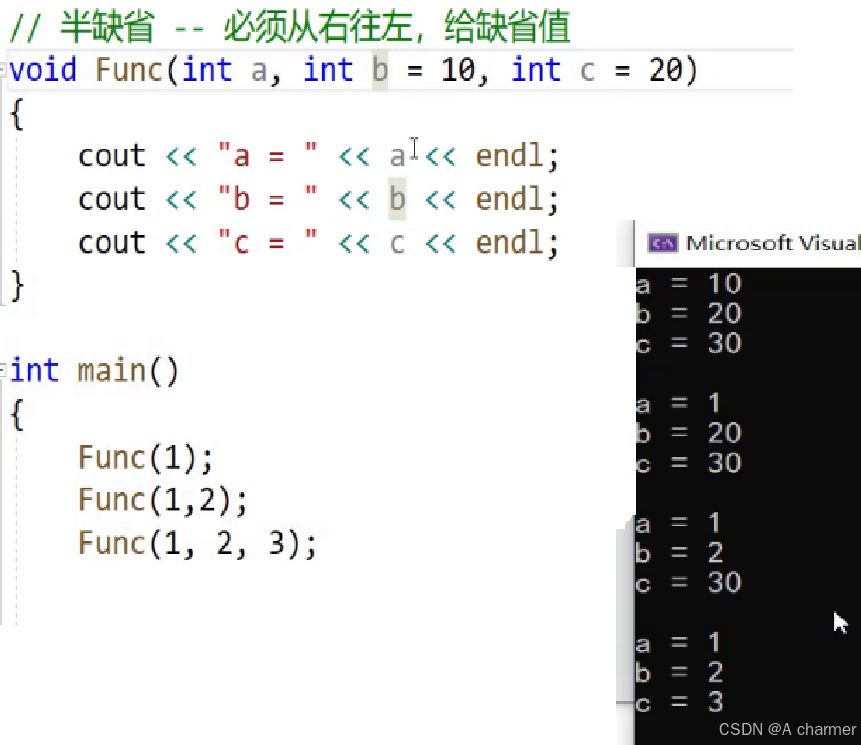Click the call 'Func(1, 2, 3);'
The height and width of the screenshot is (745, 861).
point(198,544)
